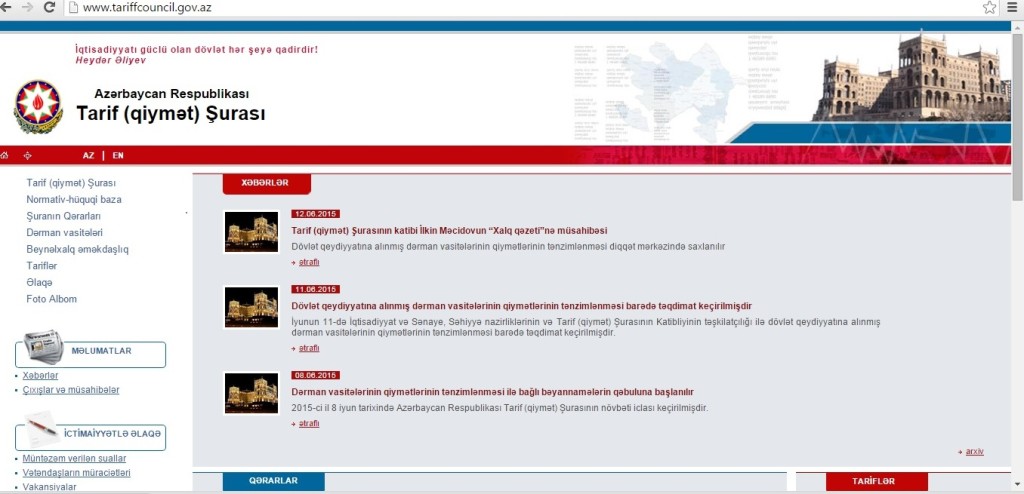Open Müntəzəm verilən suallar link
The height and width of the screenshot is (494, 1024).
pos(75,458)
